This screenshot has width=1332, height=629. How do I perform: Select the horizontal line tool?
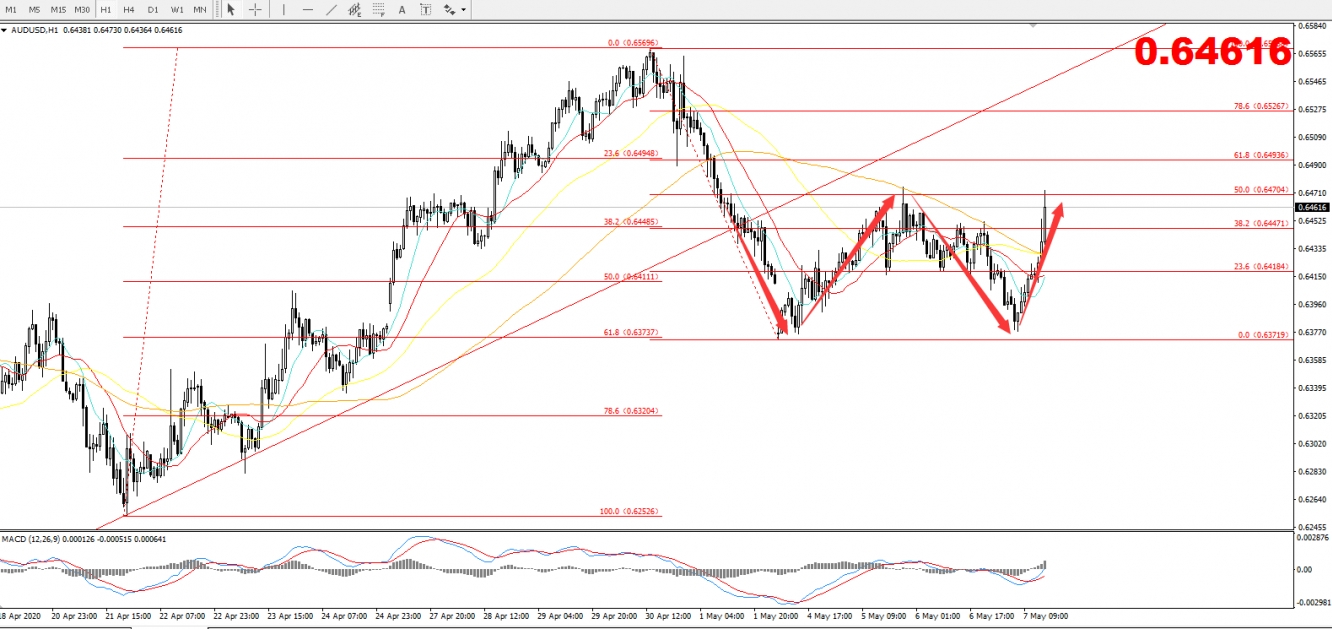click(x=307, y=10)
